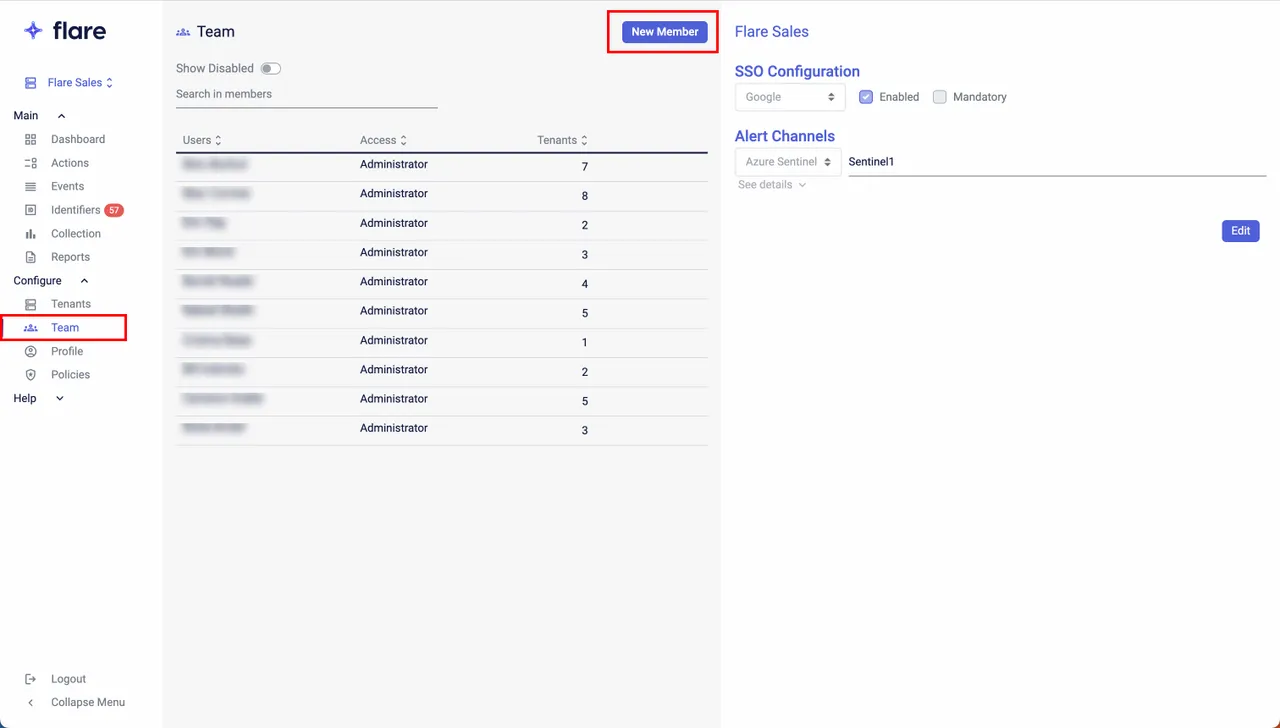This screenshot has height=728, width=1280.
Task: Click the Reports document icon
Action: coord(30,257)
